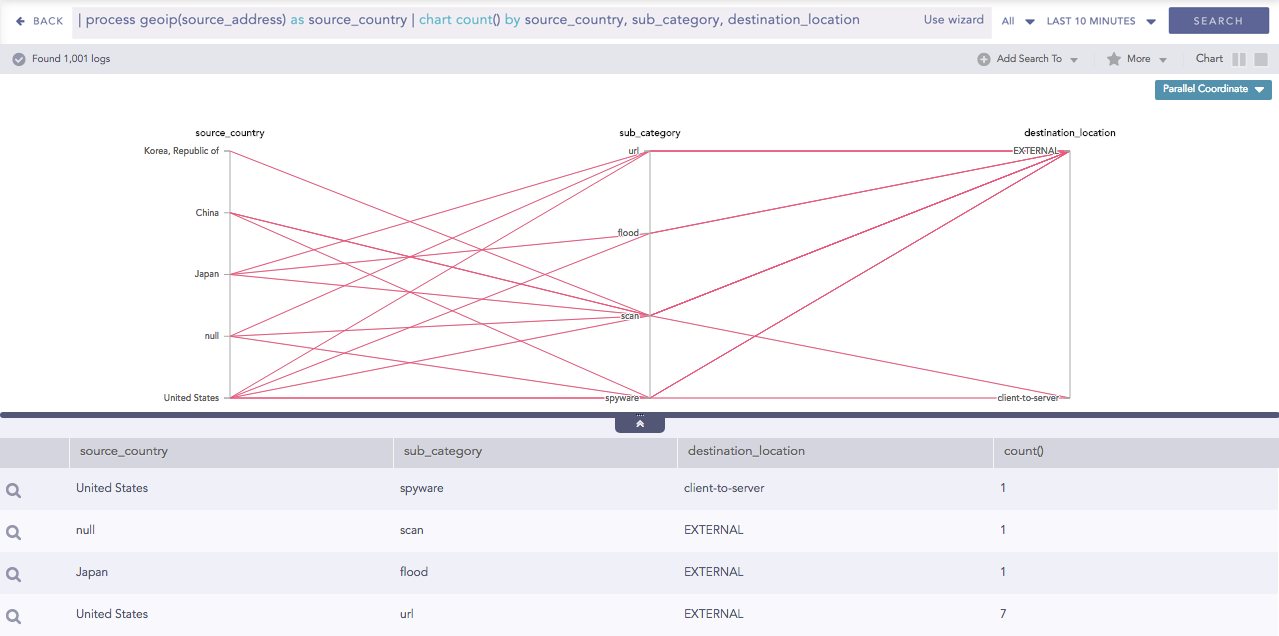Open the Add Search To menu
This screenshot has height=636, width=1279.
pyautogui.click(x=1036, y=59)
